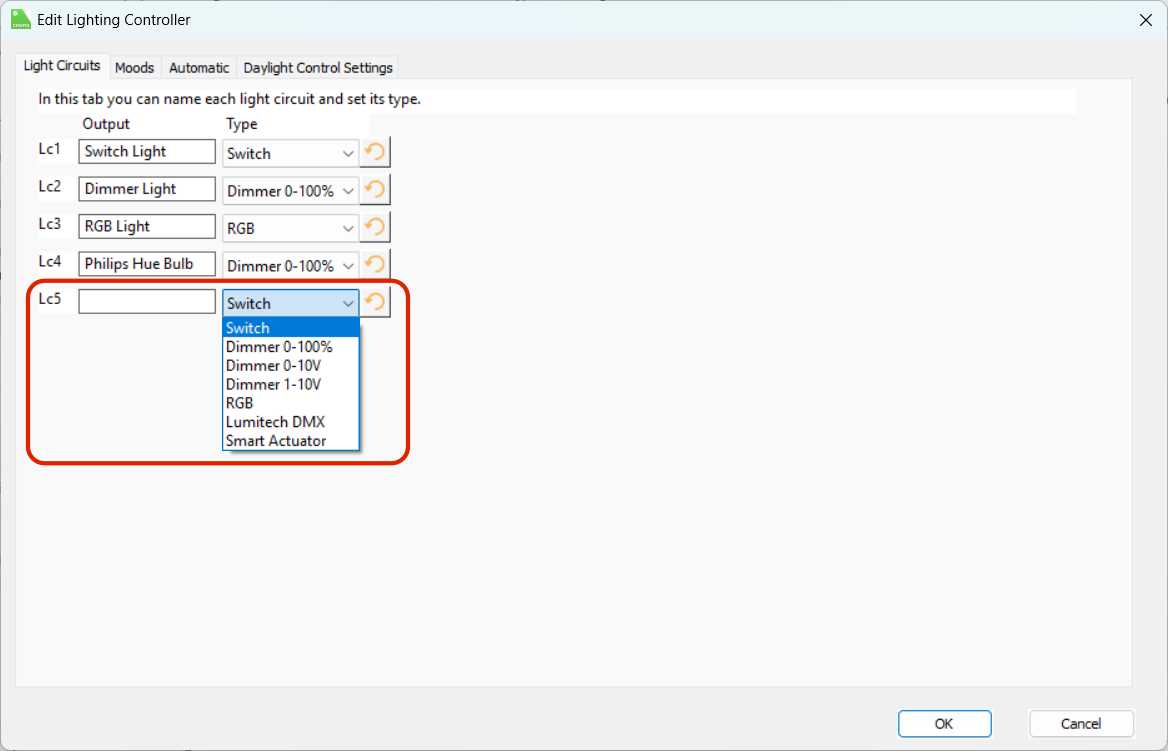Go to the Automatic tab
Screen dimensions: 1168x751
(x=199, y=68)
